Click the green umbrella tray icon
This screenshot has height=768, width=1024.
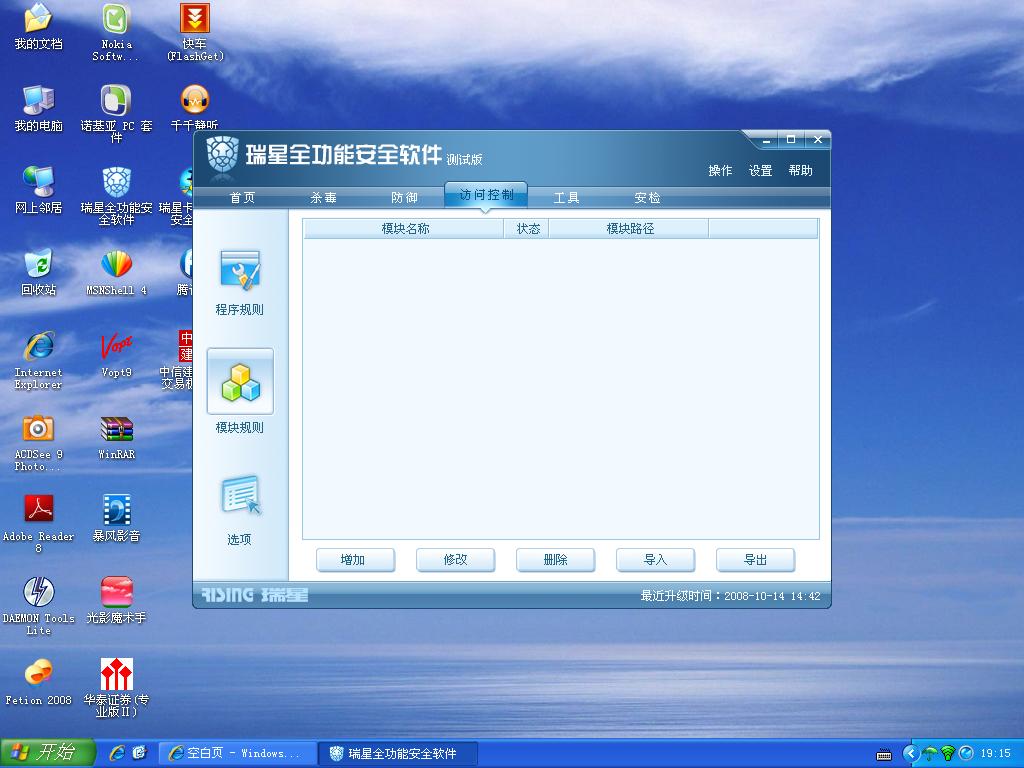(x=931, y=754)
